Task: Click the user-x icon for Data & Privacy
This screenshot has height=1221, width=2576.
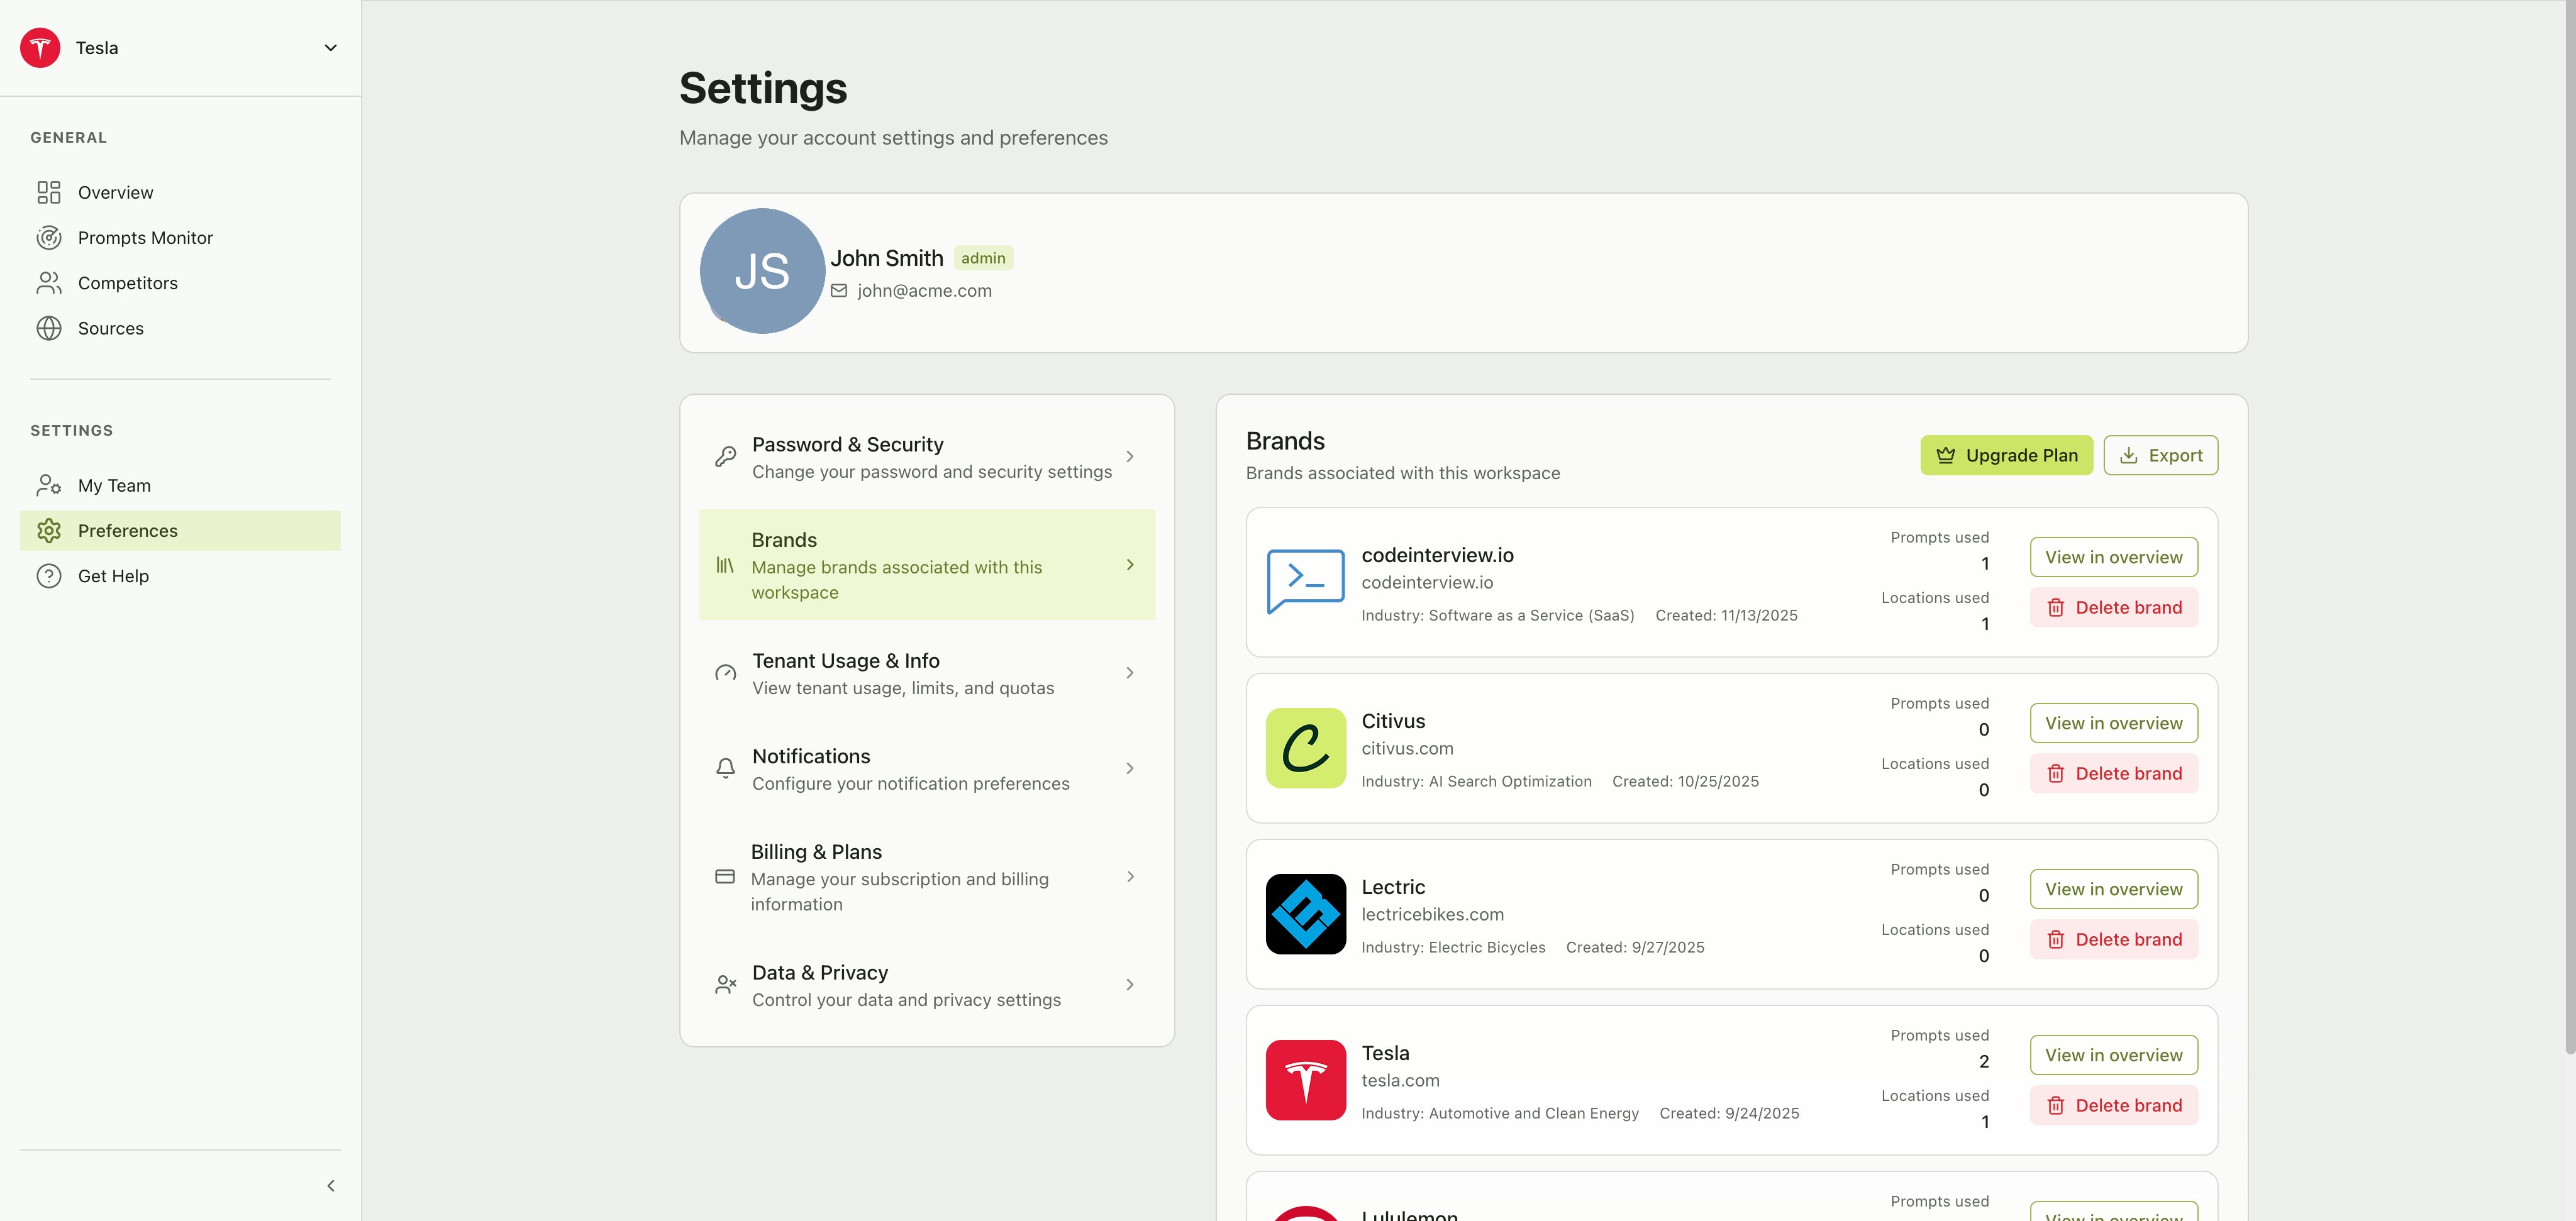Action: [726, 985]
